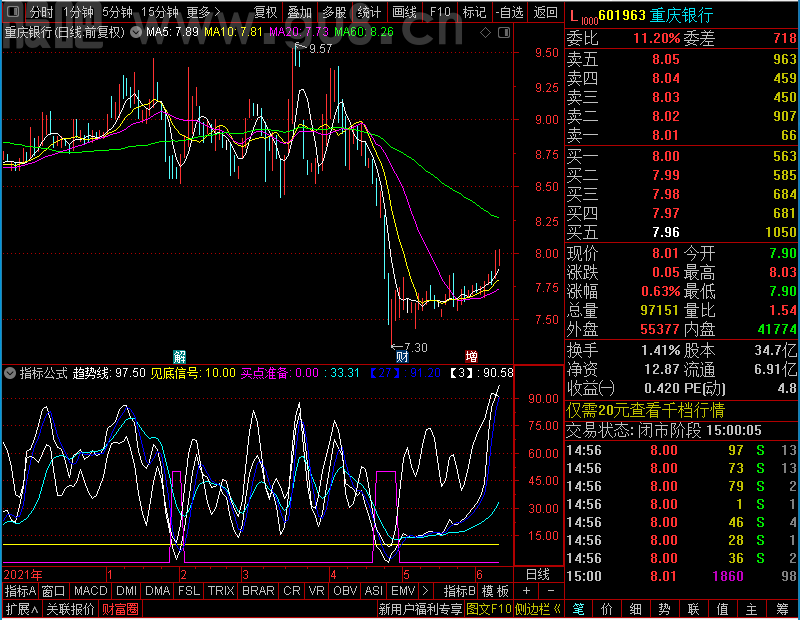Switch indicator to VR

pos(316,591)
